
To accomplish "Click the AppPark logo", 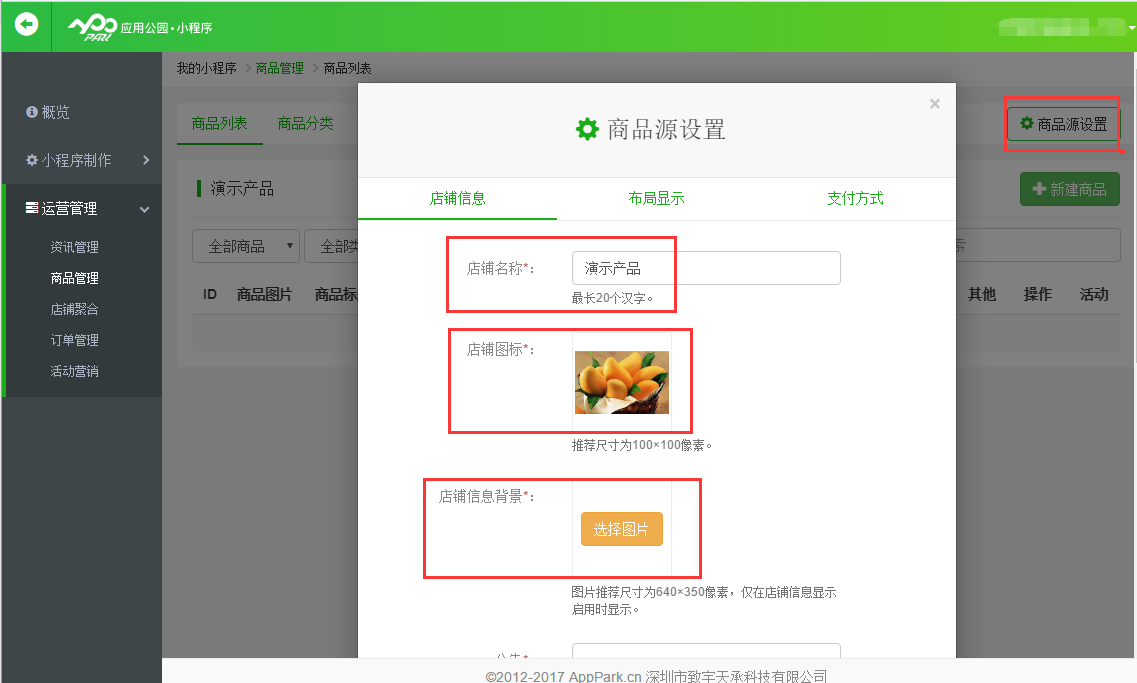I will pyautogui.click(x=92, y=27).
